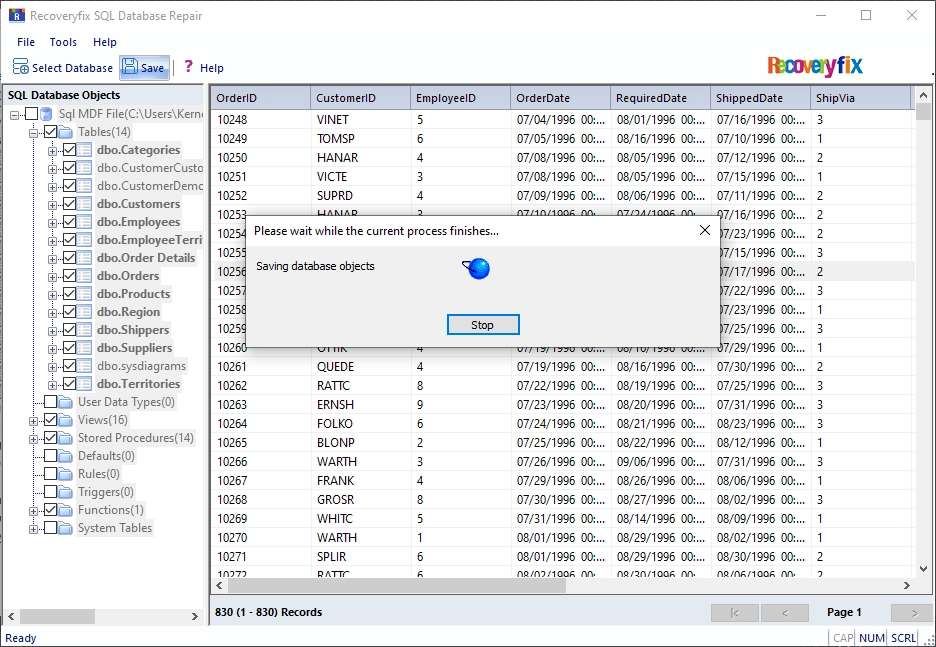The image size is (936, 647).
Task: Go to the previous records page
Action: click(785, 613)
